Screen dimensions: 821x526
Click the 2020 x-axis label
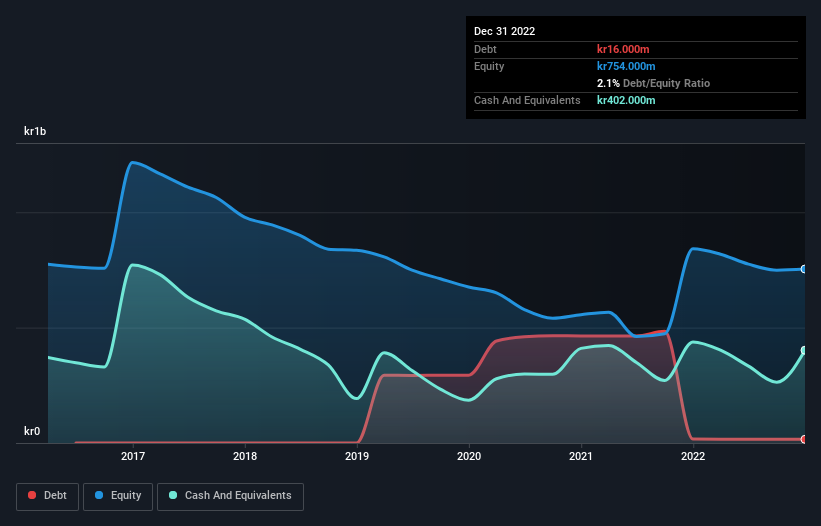[x=469, y=456]
